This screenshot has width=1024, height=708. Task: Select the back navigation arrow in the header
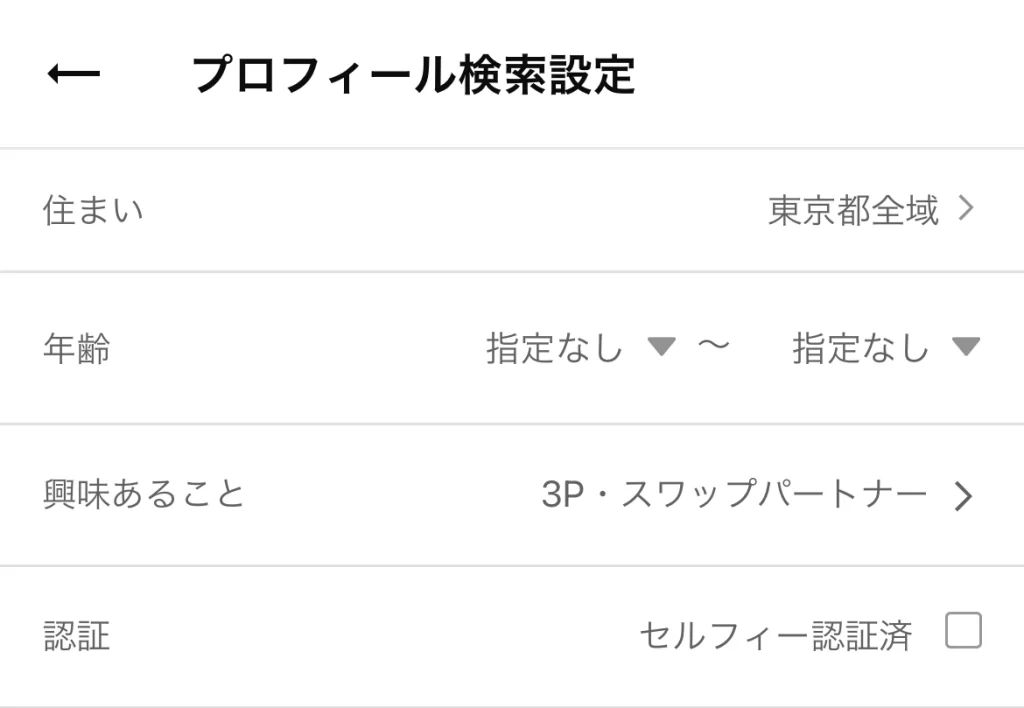click(x=72, y=72)
